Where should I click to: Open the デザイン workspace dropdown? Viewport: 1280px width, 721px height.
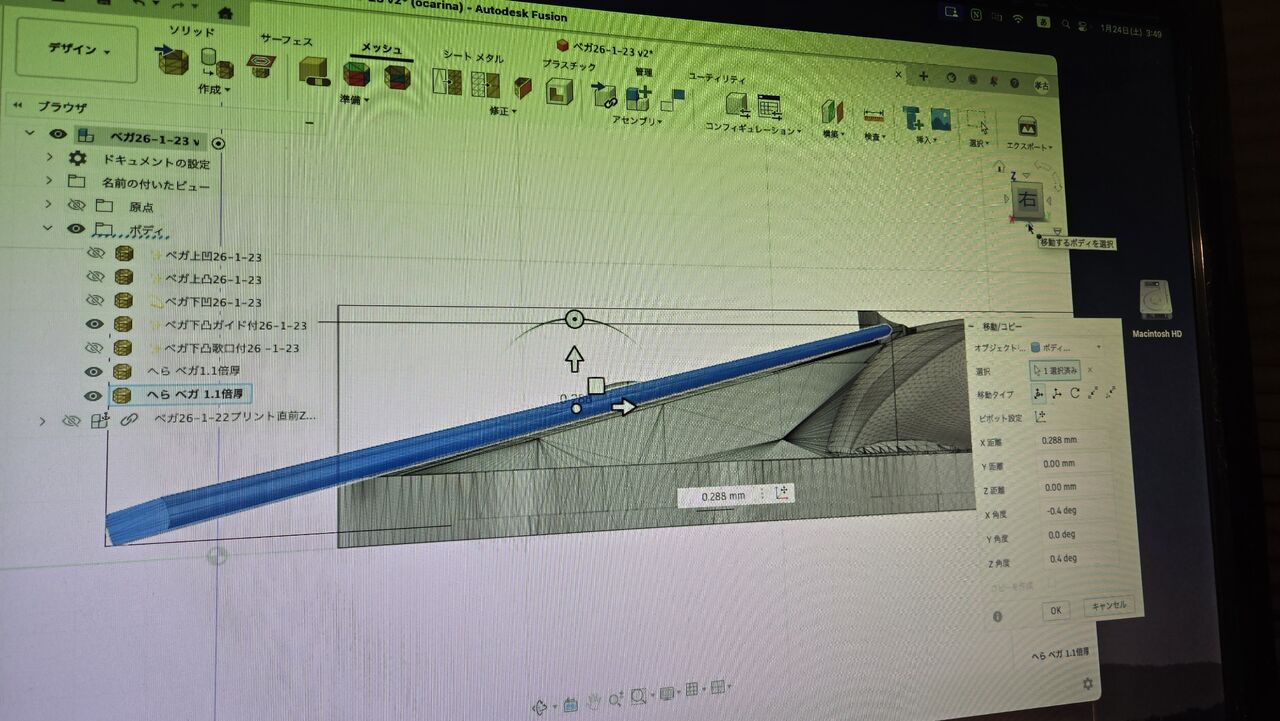click(x=77, y=49)
